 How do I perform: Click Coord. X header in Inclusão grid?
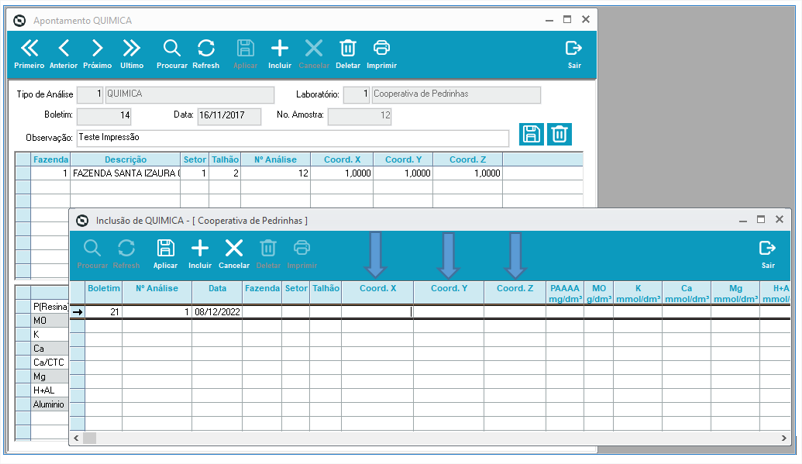377,293
